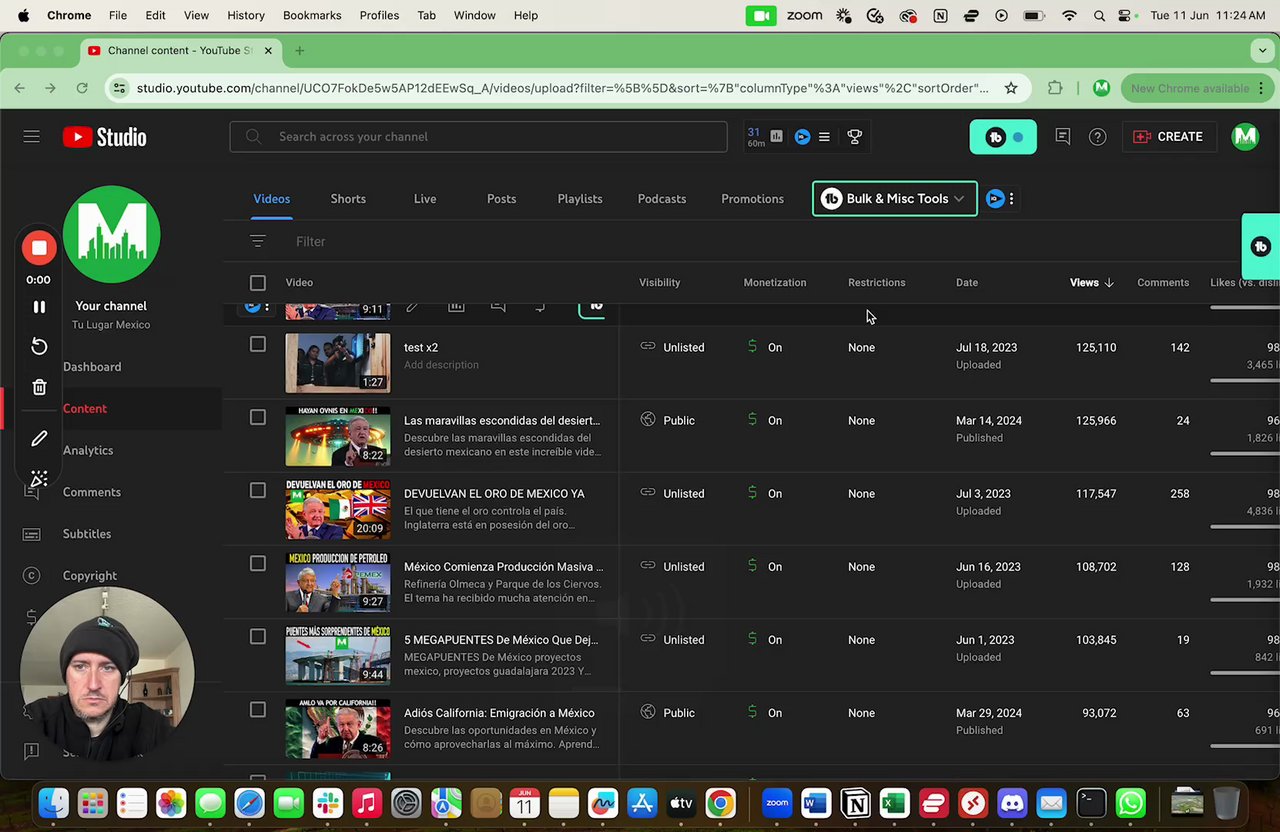Open Notion from the Dock
The height and width of the screenshot is (832, 1280).
pos(855,802)
